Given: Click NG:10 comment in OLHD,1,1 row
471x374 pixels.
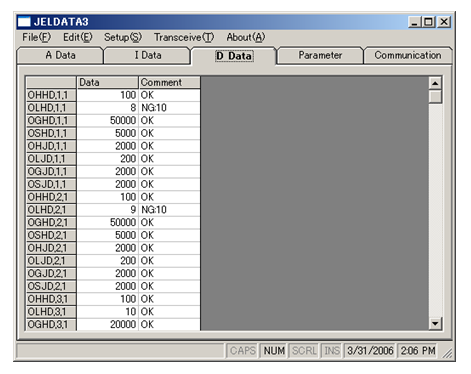Looking at the screenshot, I should tap(169, 108).
